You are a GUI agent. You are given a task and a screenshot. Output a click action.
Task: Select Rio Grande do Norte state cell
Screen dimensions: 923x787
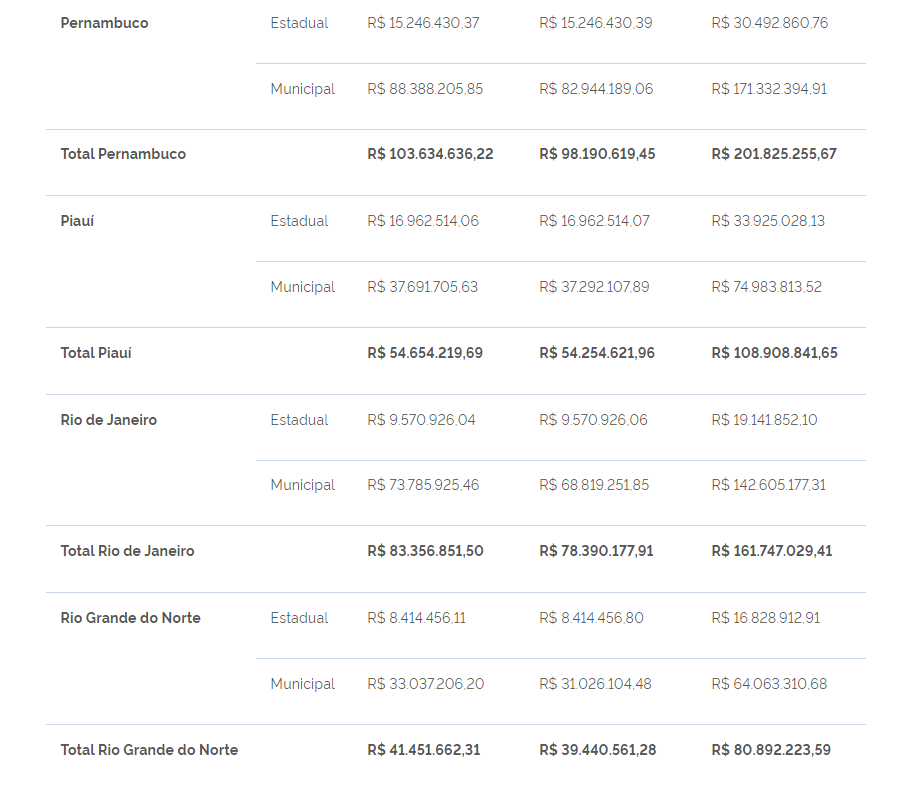(x=131, y=618)
